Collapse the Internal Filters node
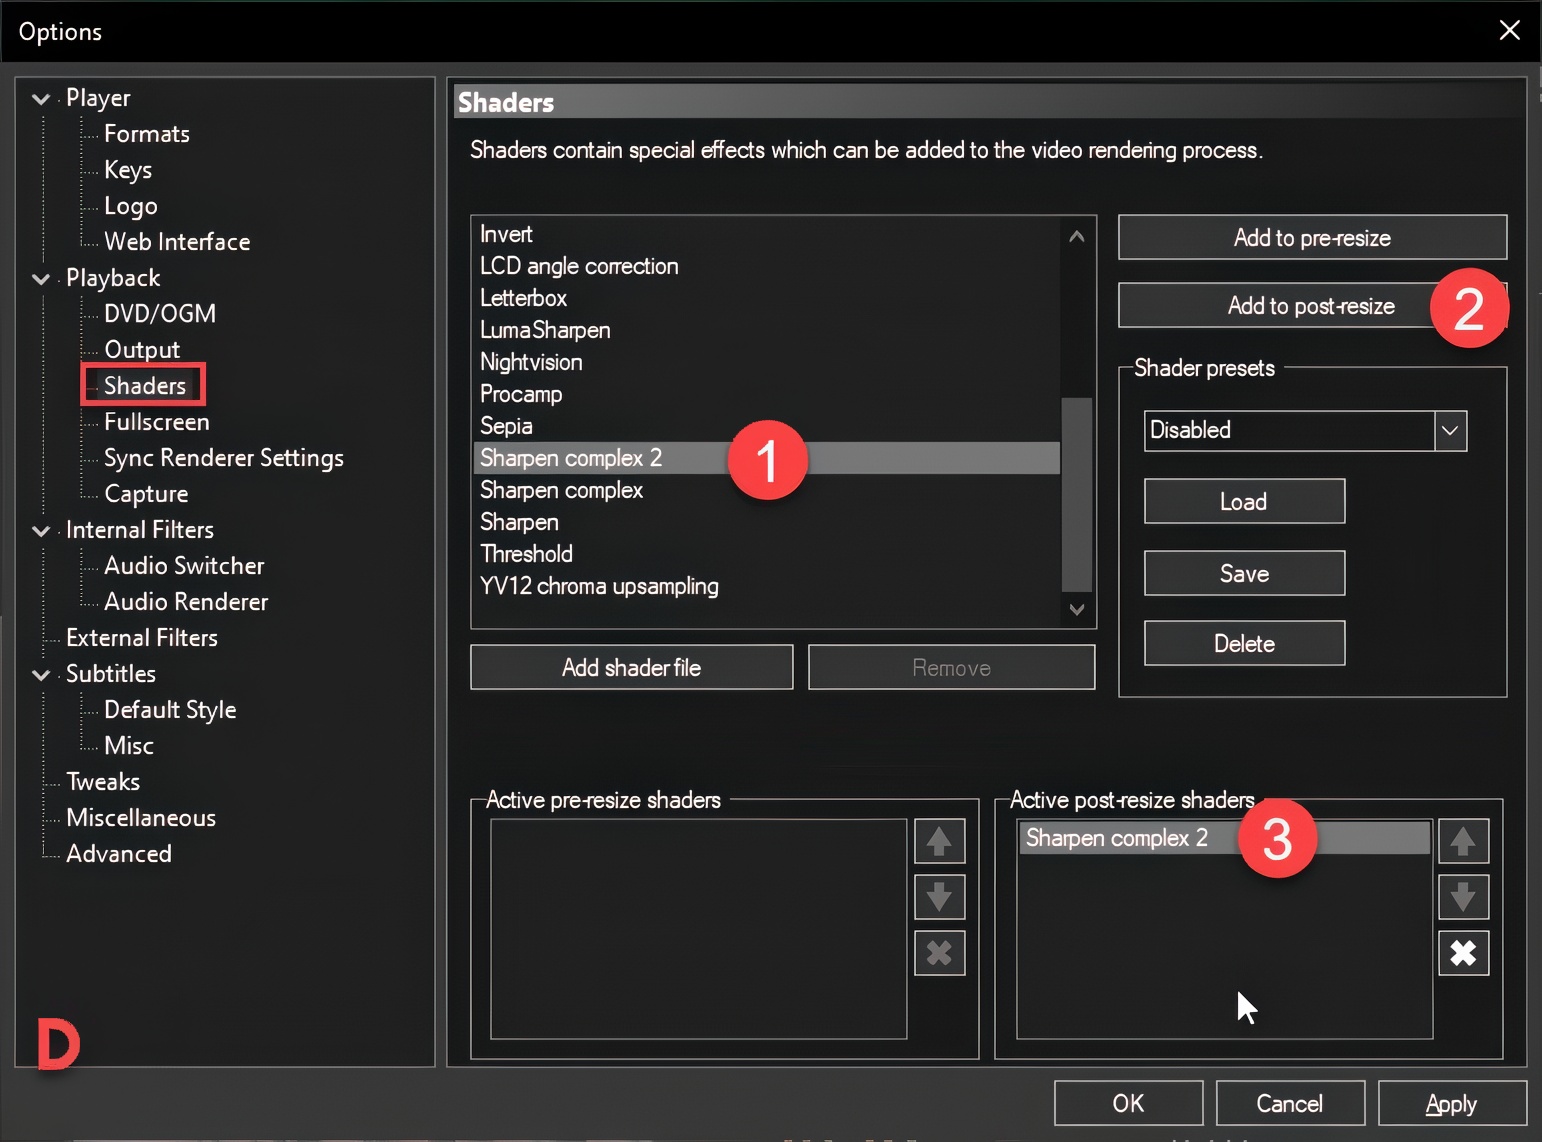Viewport: 1542px width, 1142px height. (x=41, y=530)
